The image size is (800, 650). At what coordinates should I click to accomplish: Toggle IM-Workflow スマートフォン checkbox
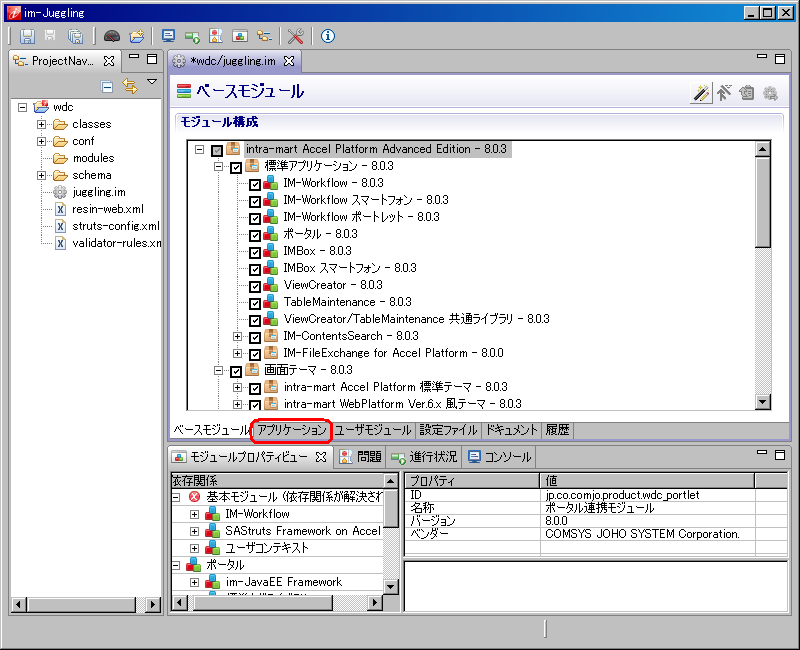pos(255,201)
